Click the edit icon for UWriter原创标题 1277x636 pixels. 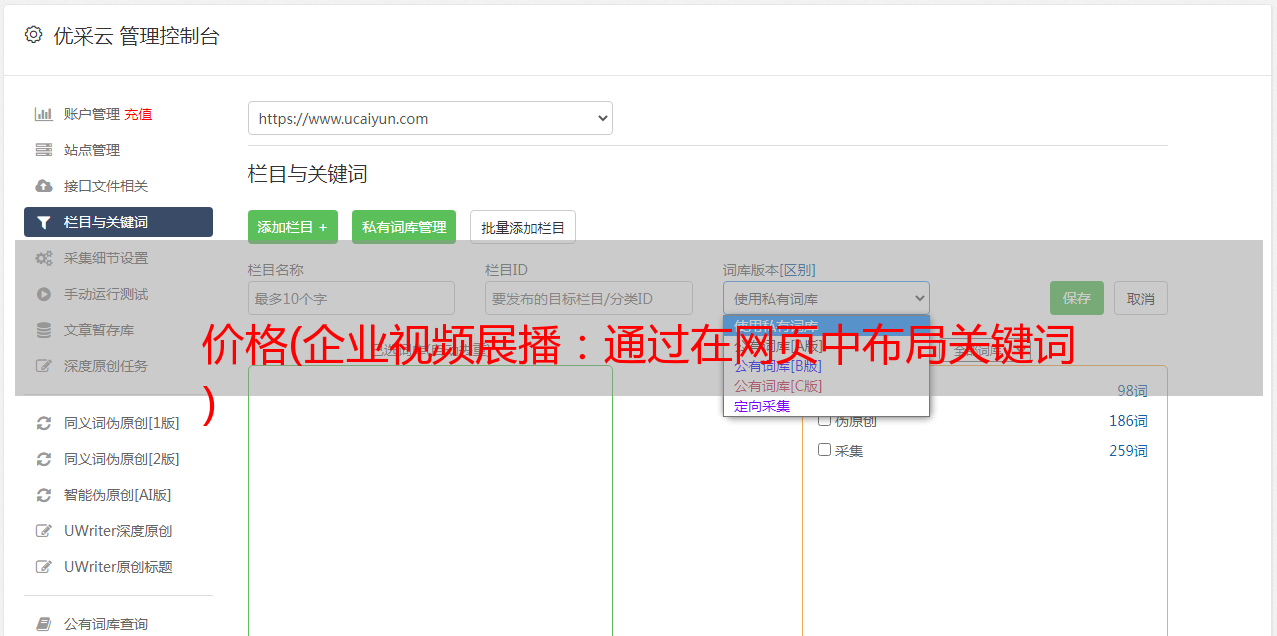click(44, 567)
